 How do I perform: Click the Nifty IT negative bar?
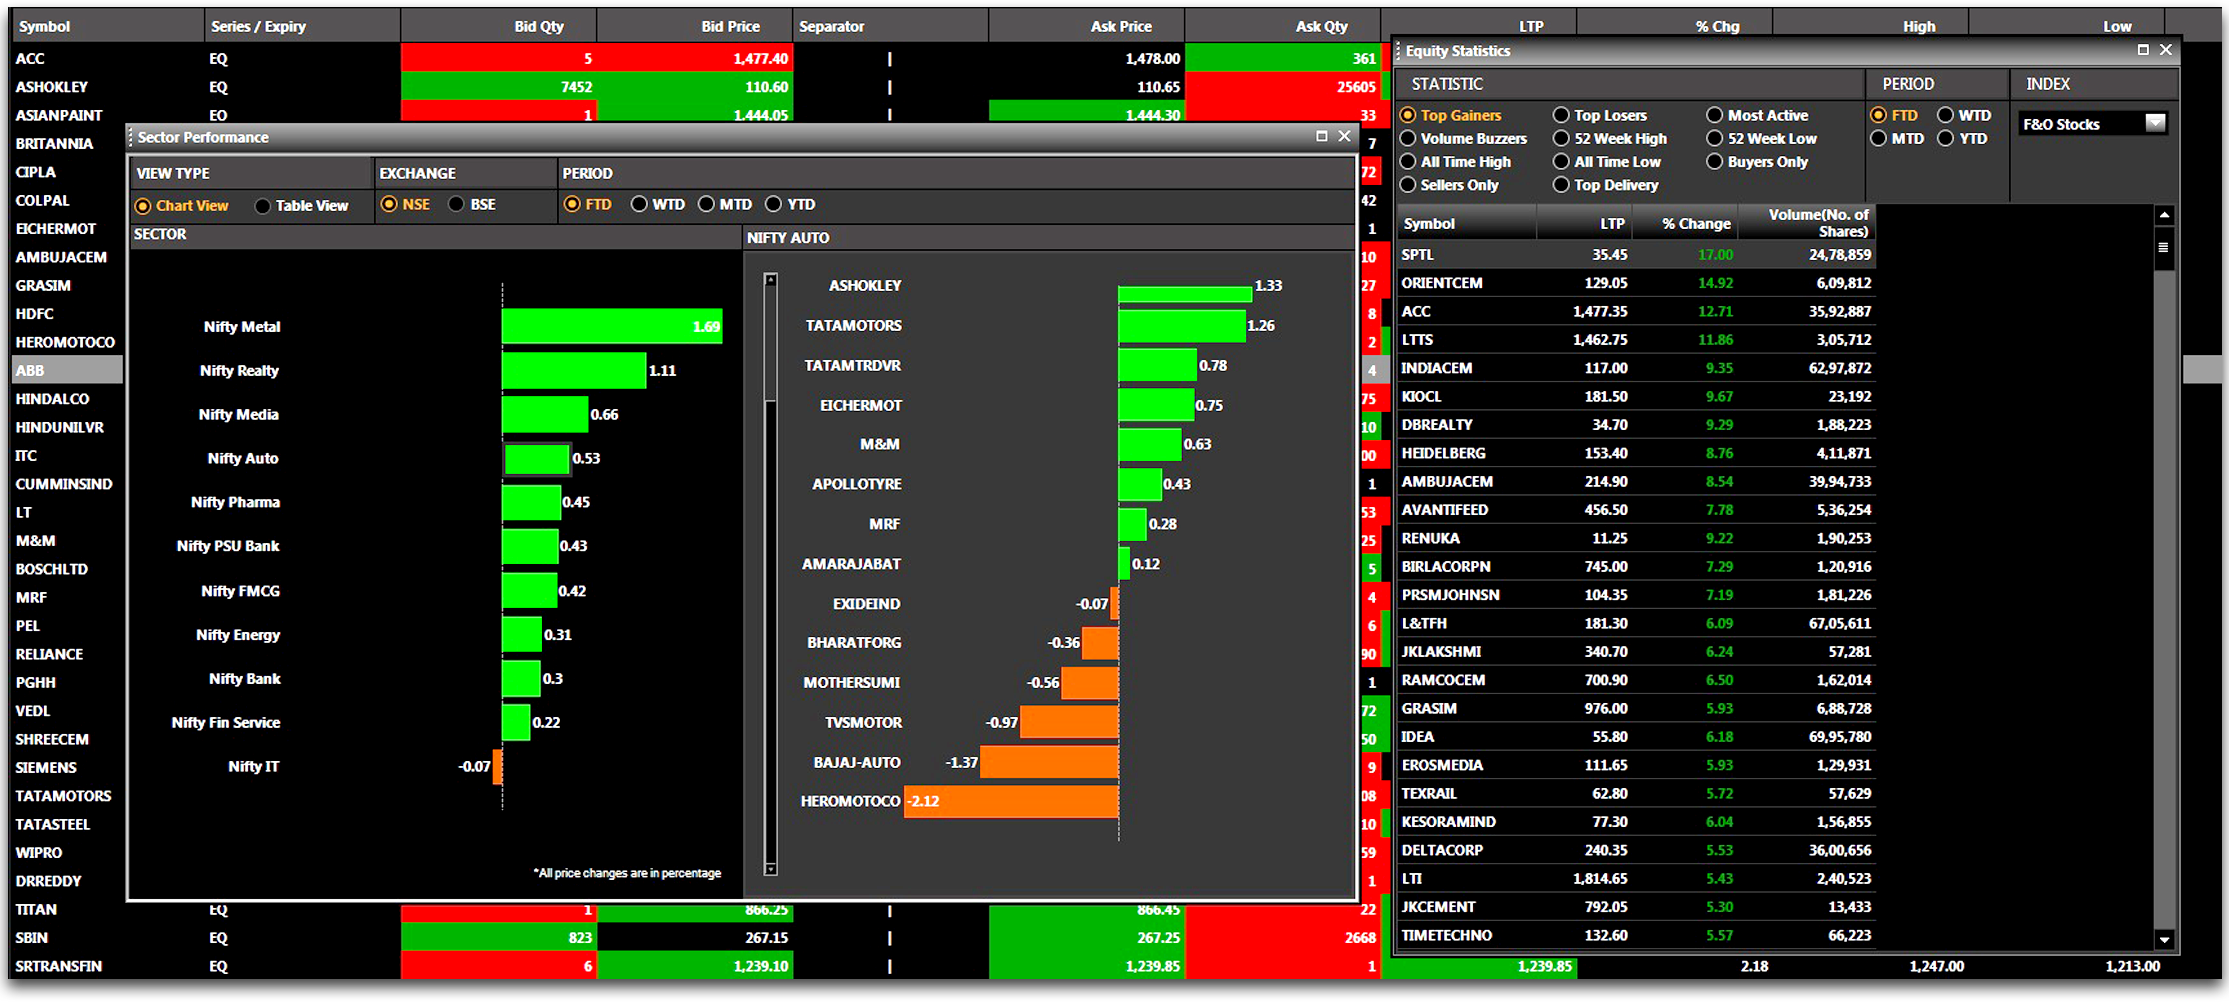point(498,766)
